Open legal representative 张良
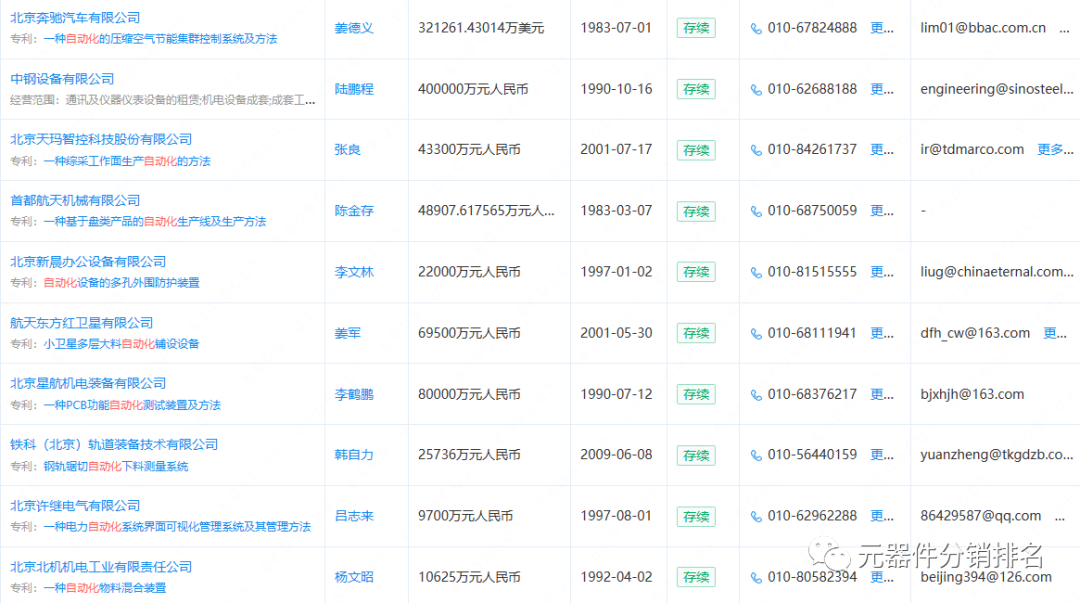The width and height of the screenshot is (1080, 603). click(347, 150)
